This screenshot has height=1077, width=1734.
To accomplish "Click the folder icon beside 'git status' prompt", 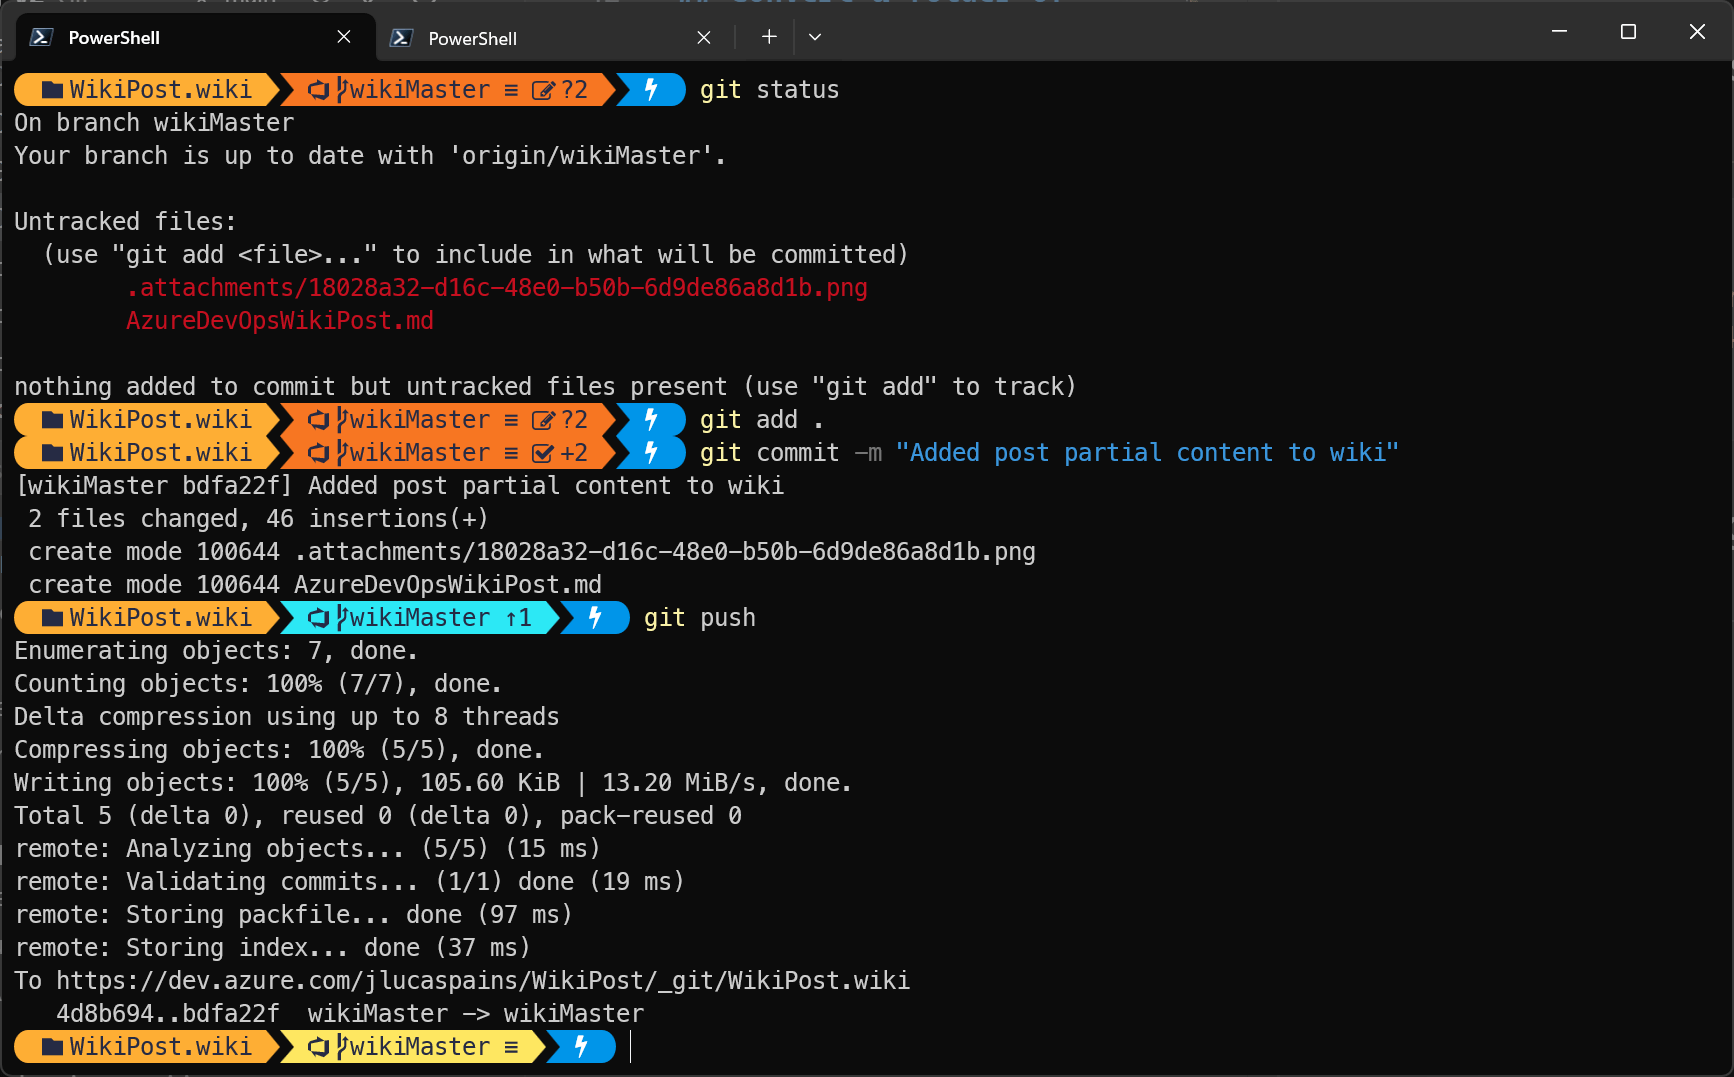I will (52, 90).
